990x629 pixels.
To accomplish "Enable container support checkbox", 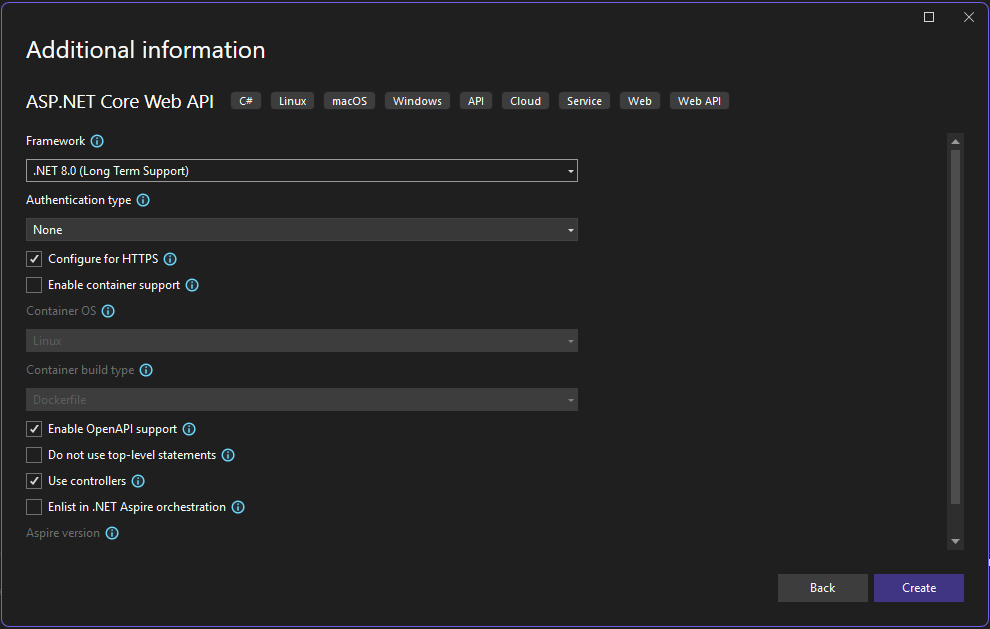I will (34, 285).
